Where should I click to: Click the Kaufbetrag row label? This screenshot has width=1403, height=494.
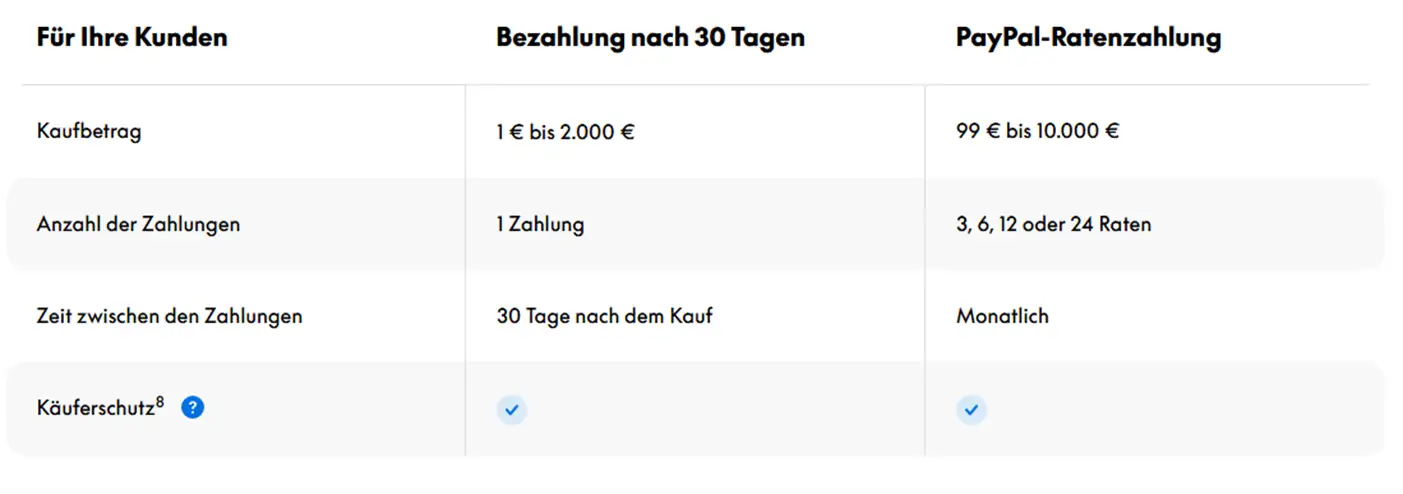89,131
